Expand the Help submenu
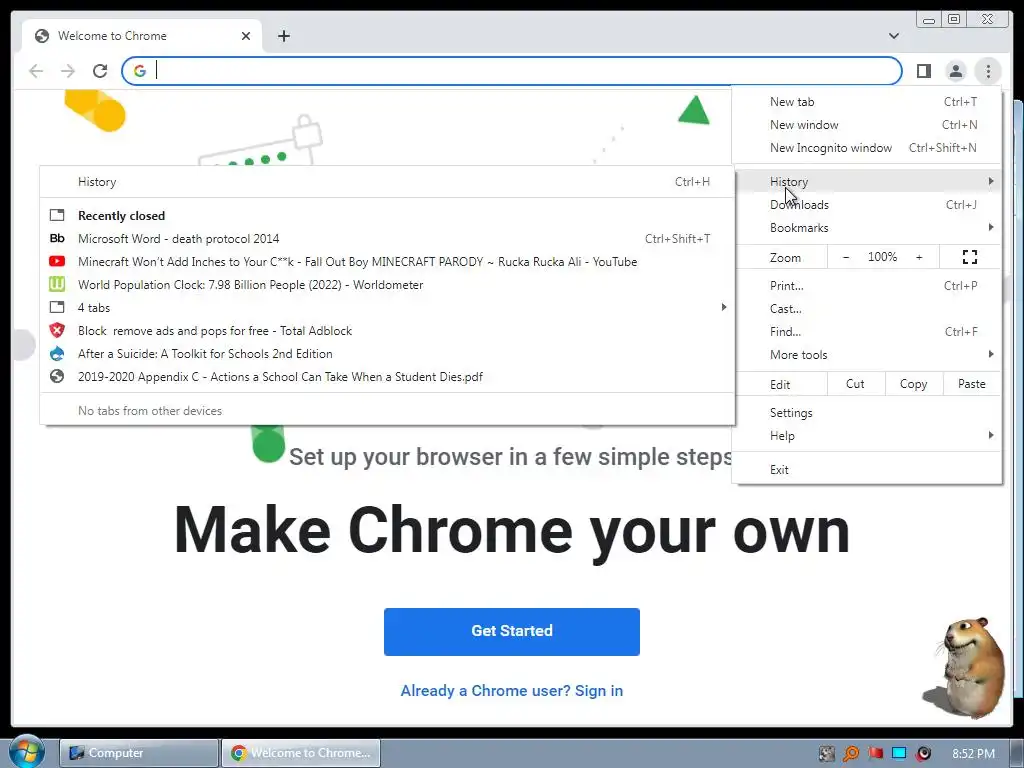The width and height of the screenshot is (1024, 768). click(867, 436)
